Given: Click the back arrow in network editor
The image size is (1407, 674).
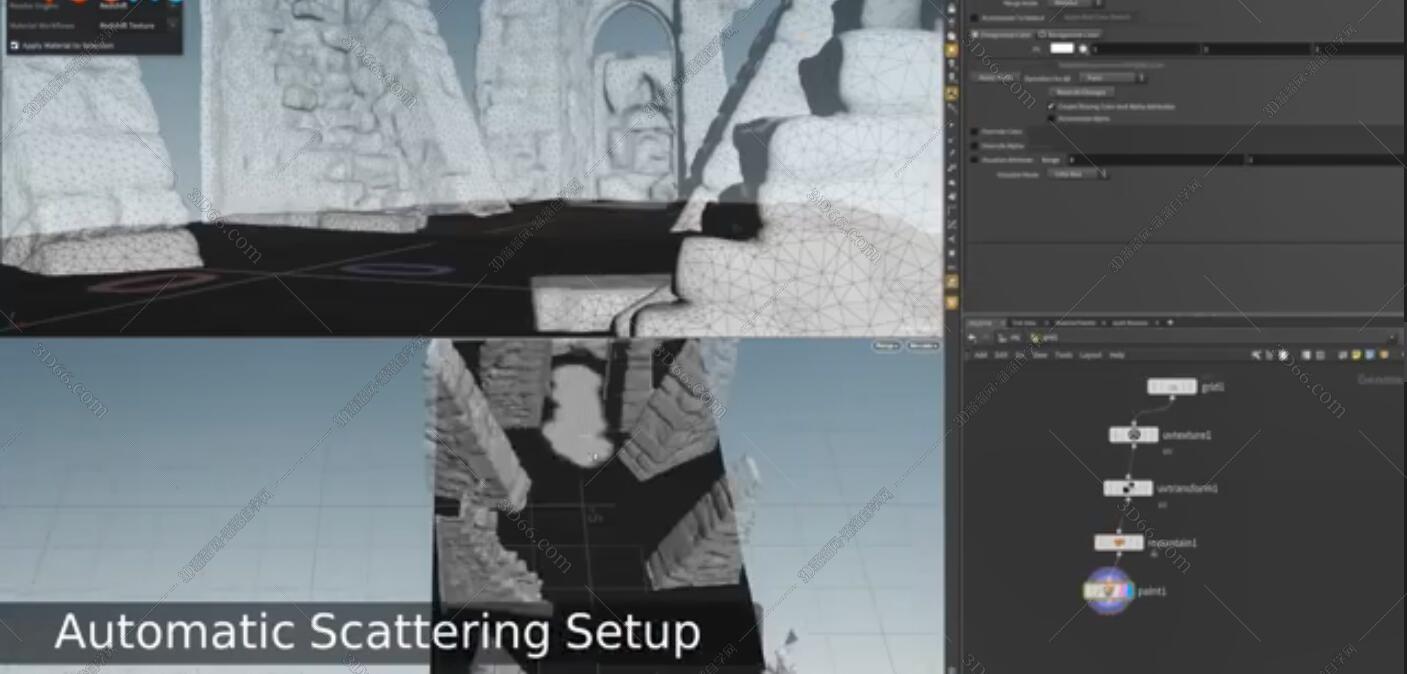Looking at the screenshot, I should point(973,338).
